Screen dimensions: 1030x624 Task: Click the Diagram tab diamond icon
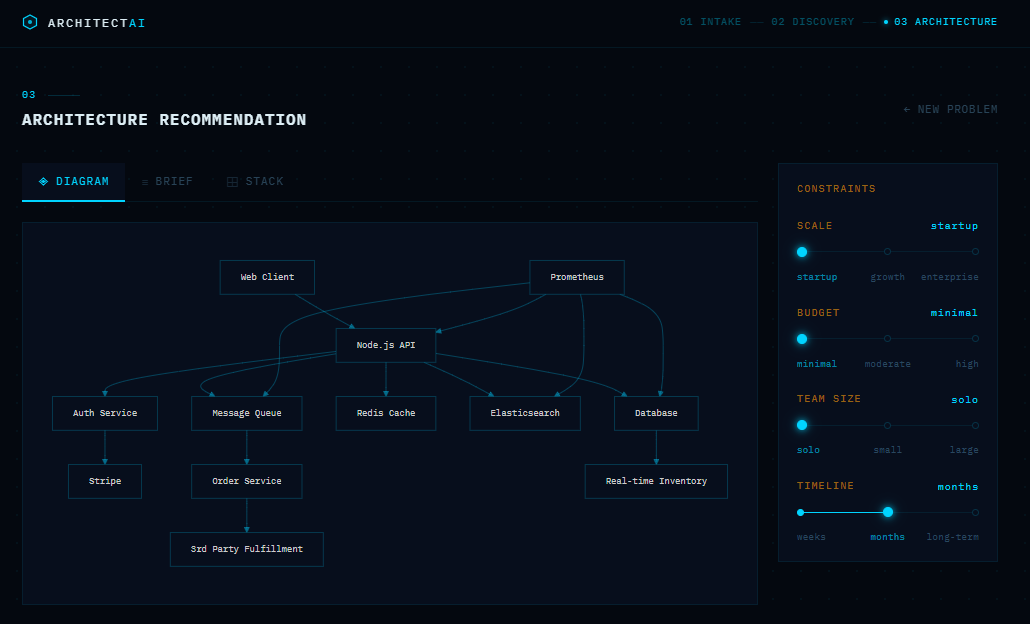pos(43,182)
